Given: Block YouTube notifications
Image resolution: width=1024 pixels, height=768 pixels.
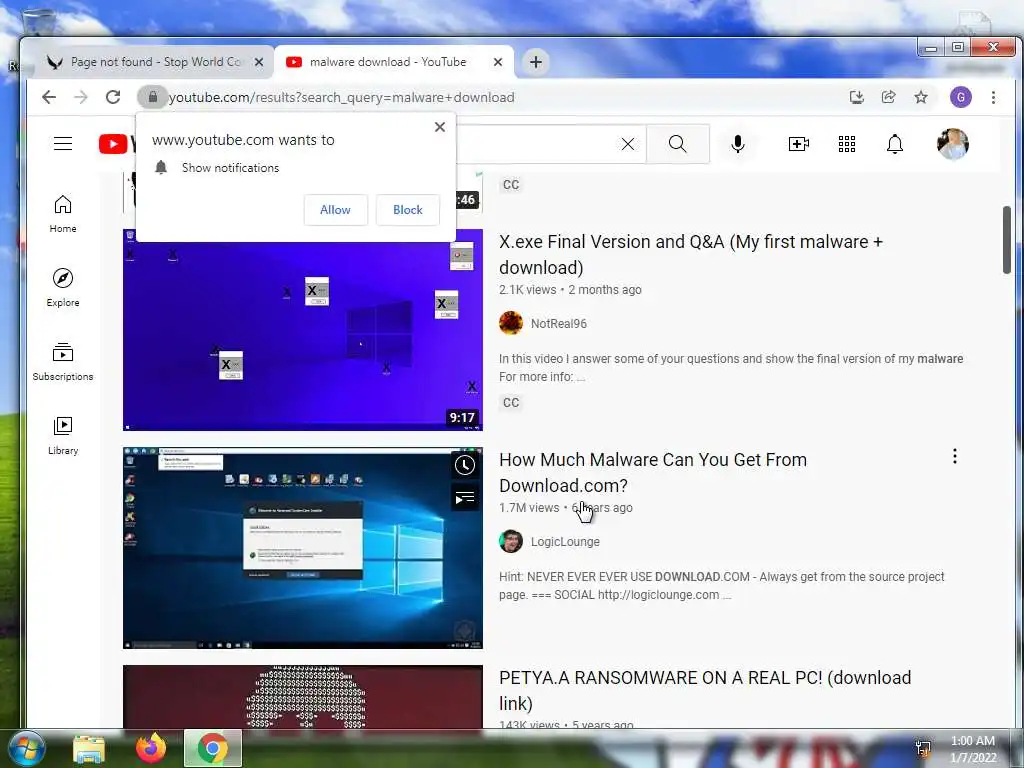Looking at the screenshot, I should coord(408,210).
